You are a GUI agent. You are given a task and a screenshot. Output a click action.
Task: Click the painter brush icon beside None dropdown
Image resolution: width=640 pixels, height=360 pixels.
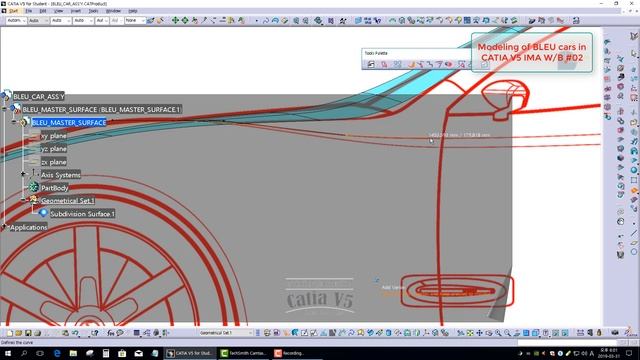(151, 20)
